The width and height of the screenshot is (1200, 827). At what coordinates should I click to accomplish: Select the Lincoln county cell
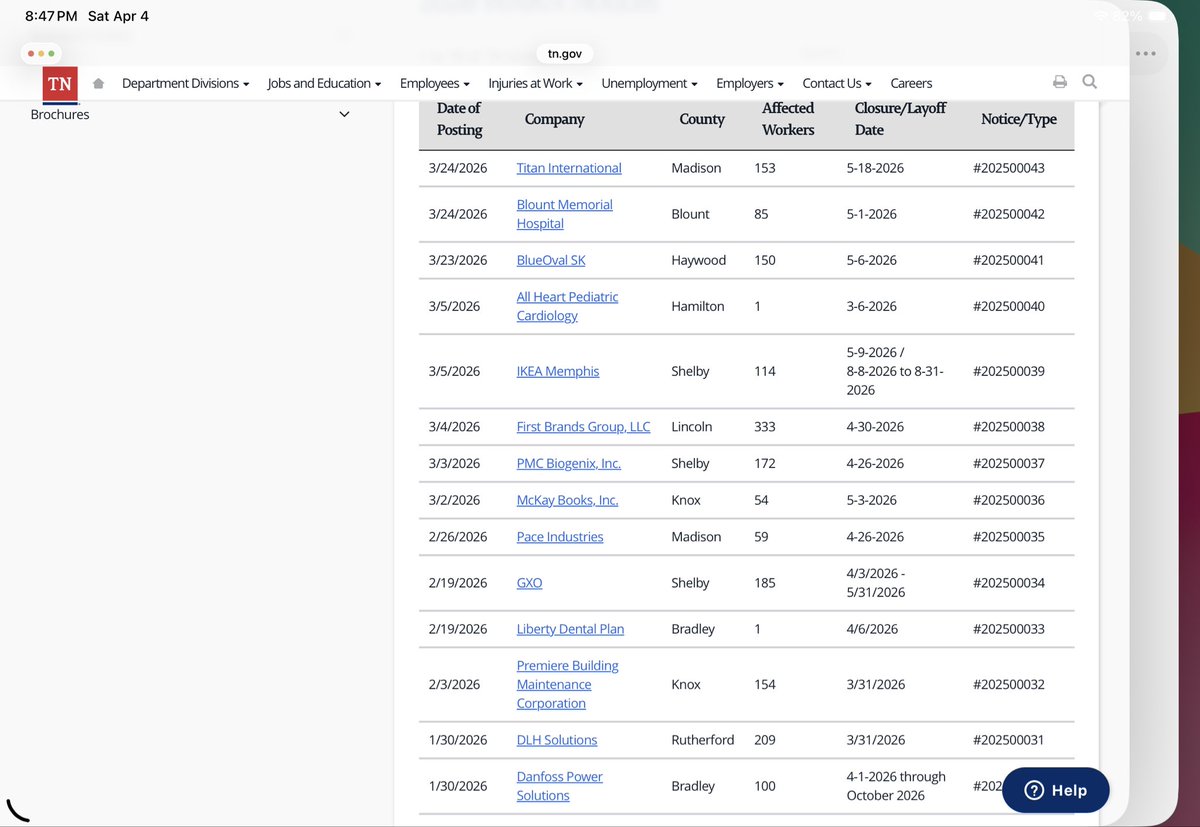(692, 426)
